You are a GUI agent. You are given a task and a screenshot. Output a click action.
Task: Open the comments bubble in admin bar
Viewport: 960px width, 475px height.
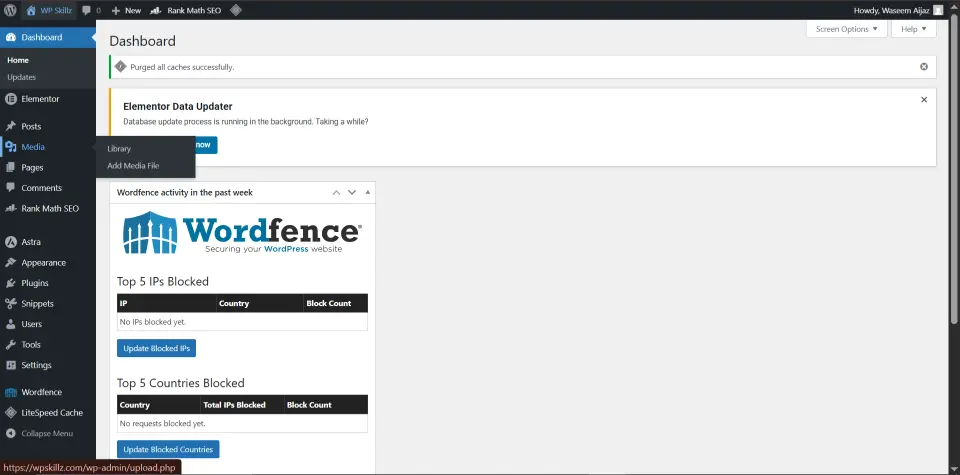point(86,10)
